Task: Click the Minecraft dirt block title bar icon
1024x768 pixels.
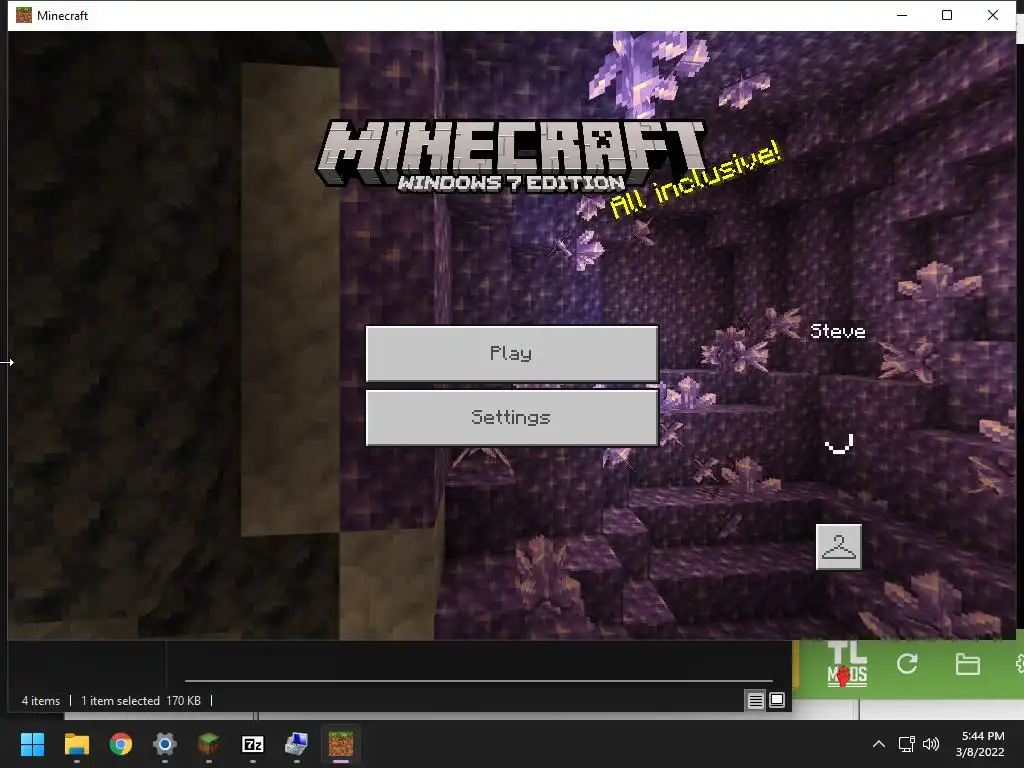Action: point(24,15)
